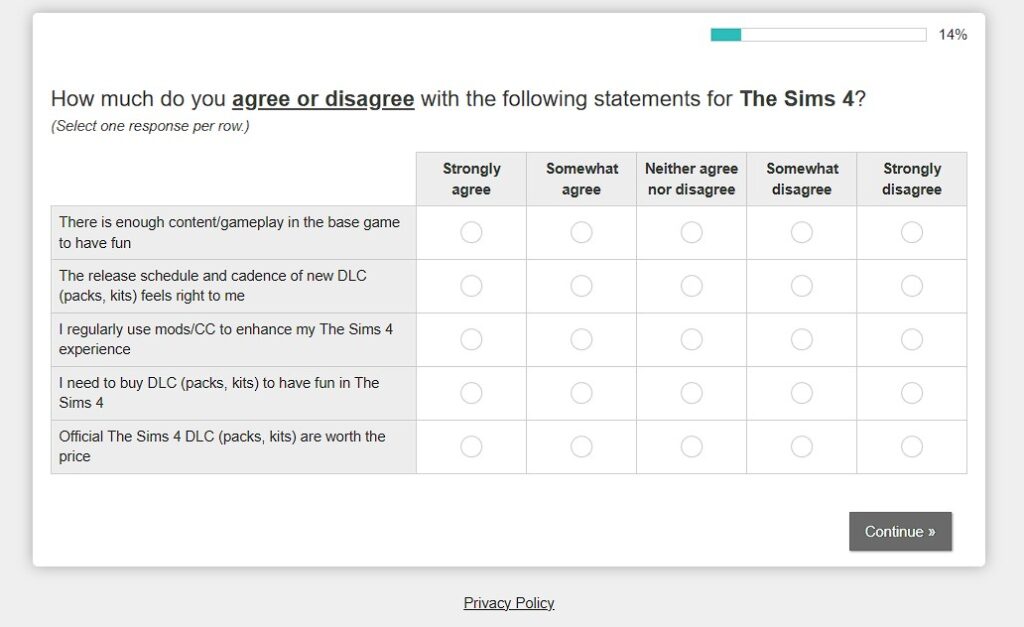The height and width of the screenshot is (627, 1024).
Task: Select Strongly agree for DLC worth the price
Action: pos(471,447)
